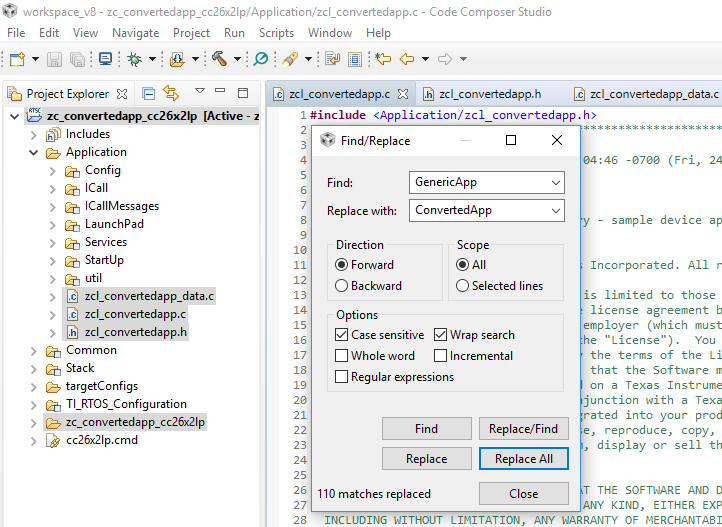Open the Find field history dropdown
Image resolution: width=722 pixels, height=527 pixels.
(x=556, y=183)
